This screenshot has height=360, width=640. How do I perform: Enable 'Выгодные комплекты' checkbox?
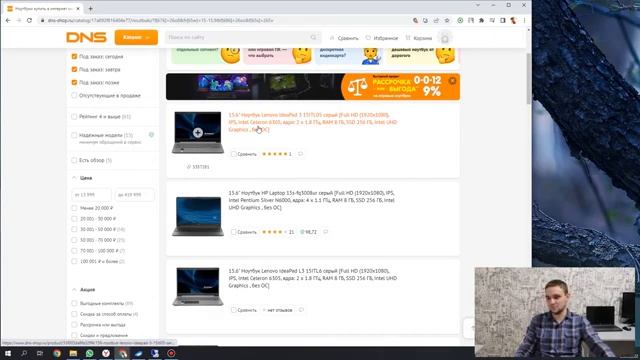[x=74, y=303]
